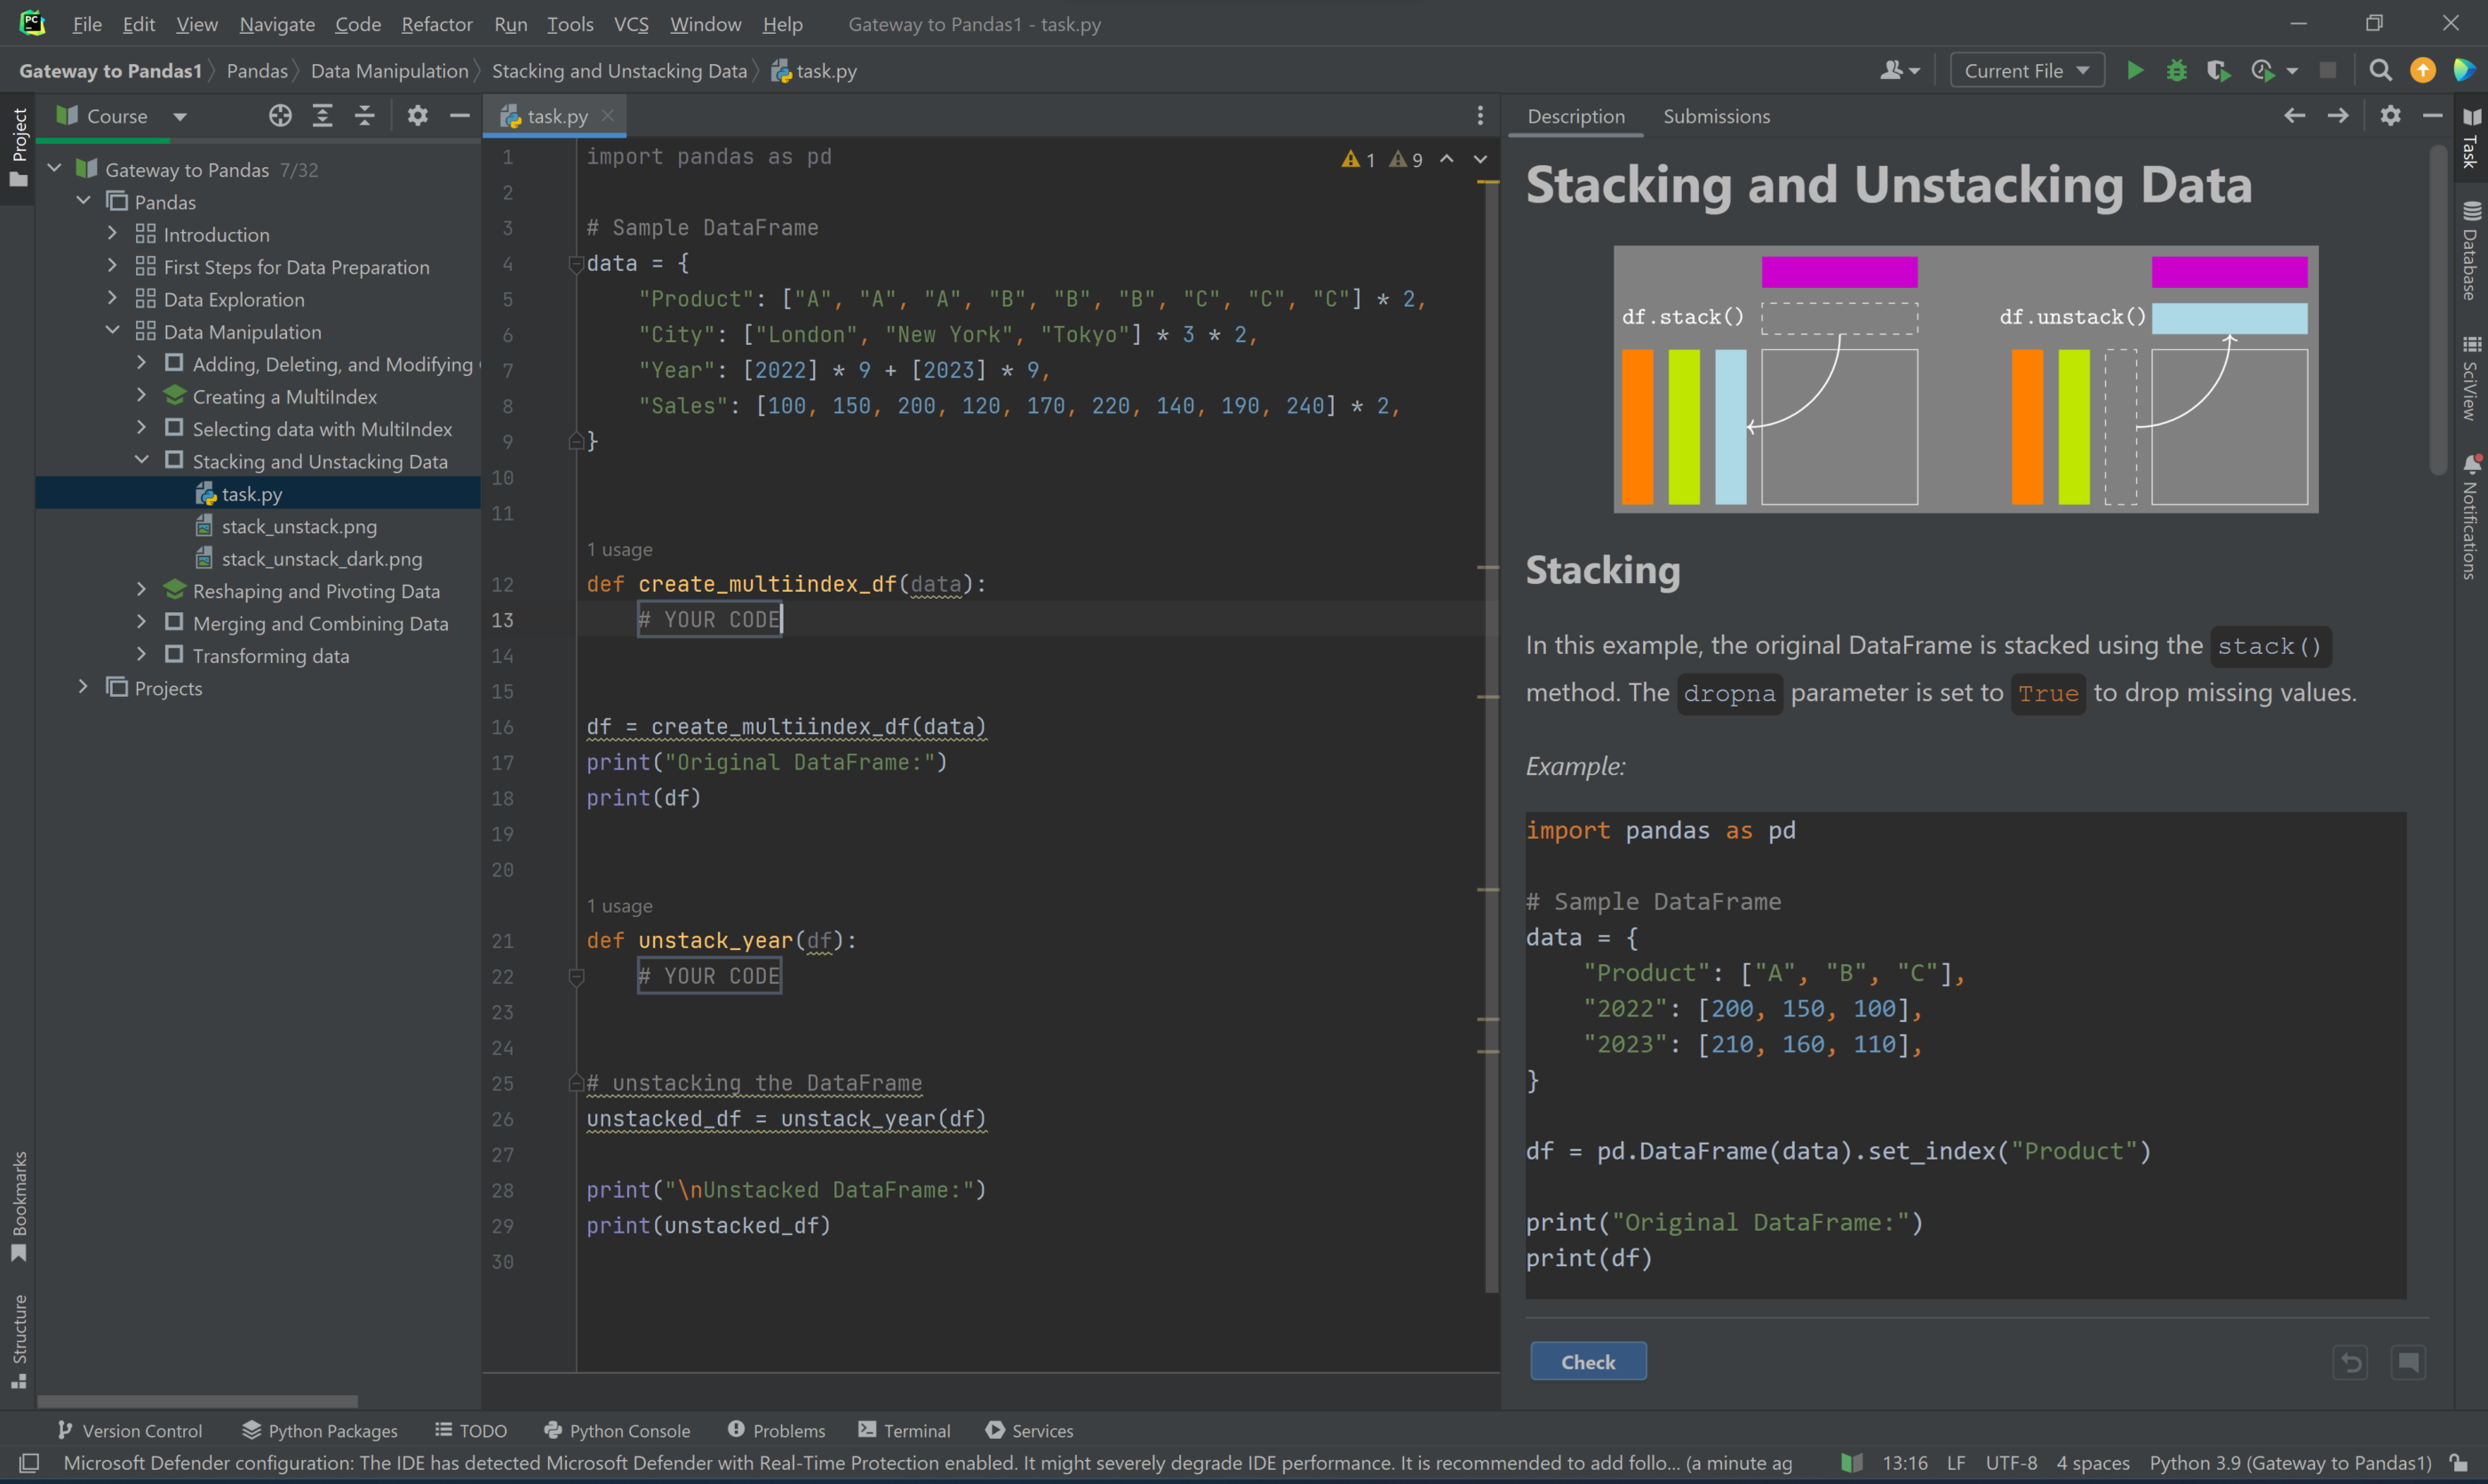Open the Tools menu

(570, 24)
